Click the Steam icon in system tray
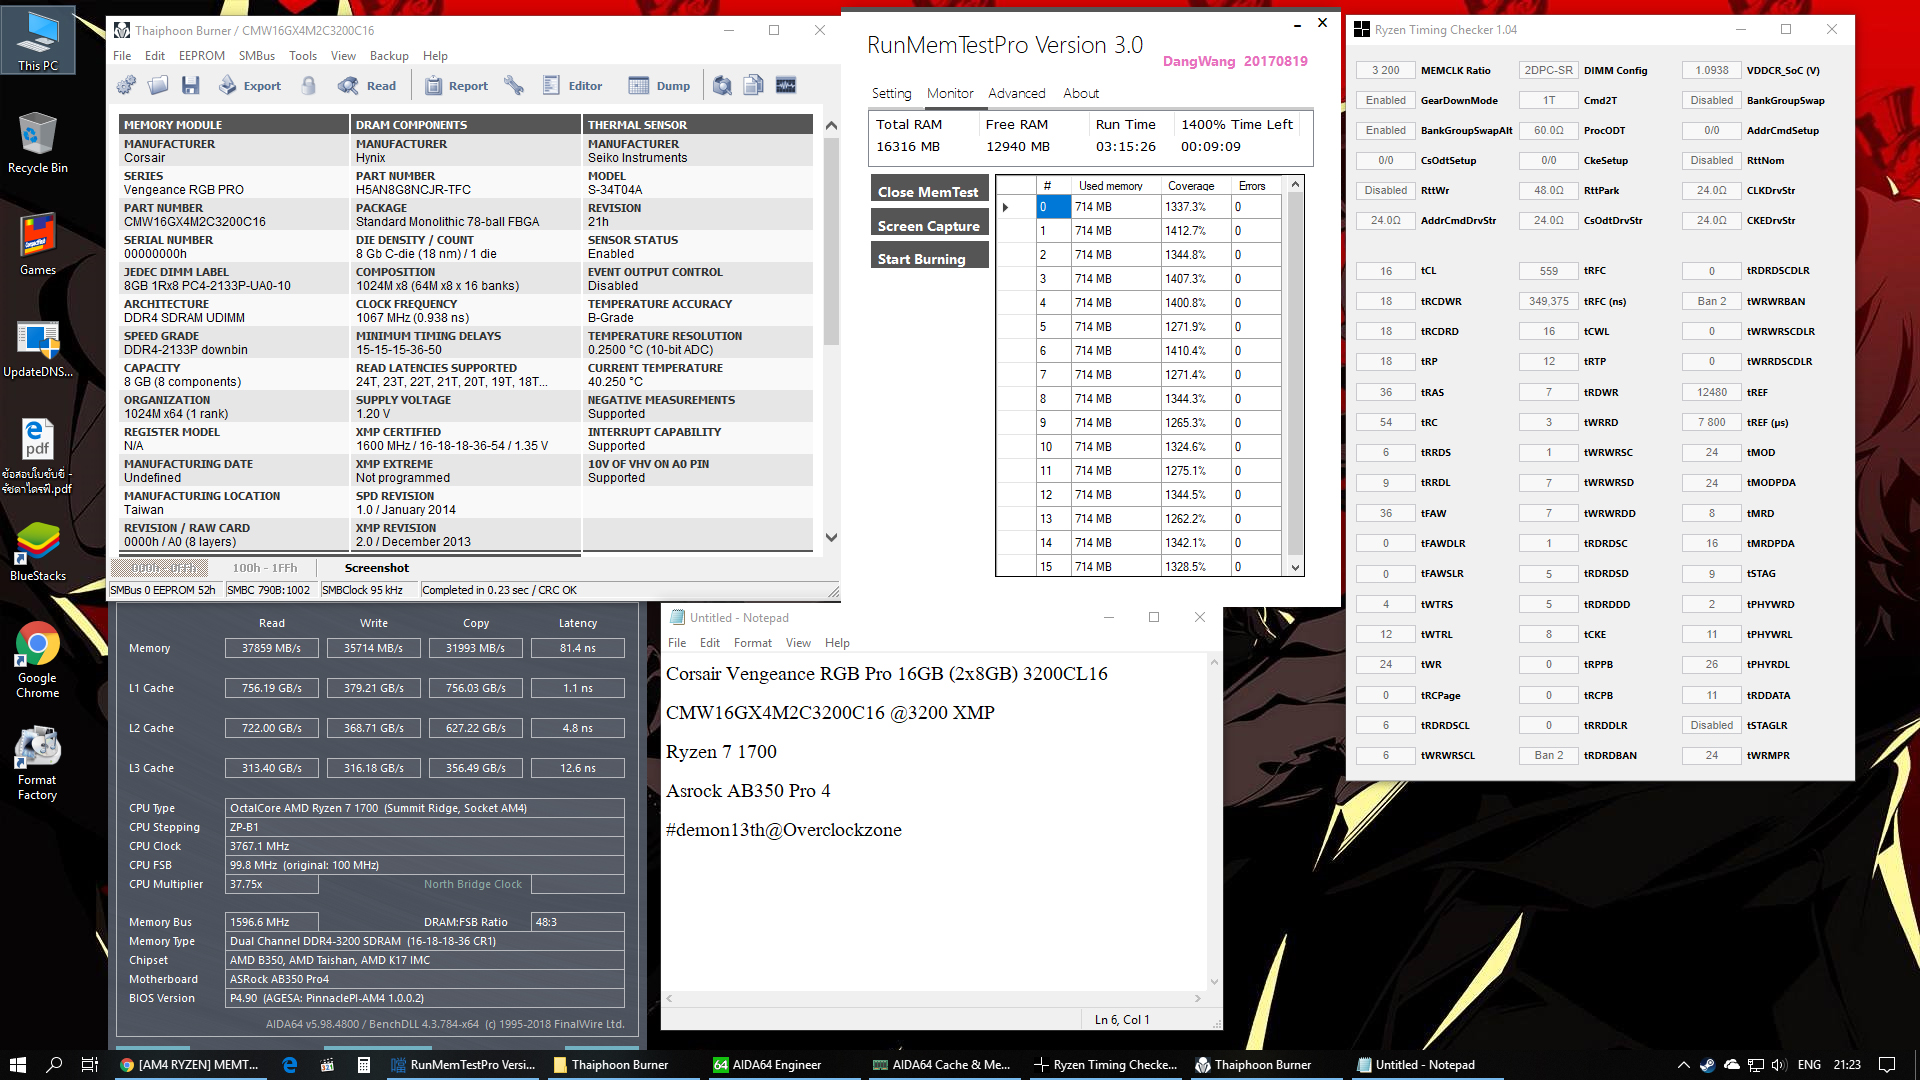The width and height of the screenshot is (1920, 1080). tap(1708, 1065)
